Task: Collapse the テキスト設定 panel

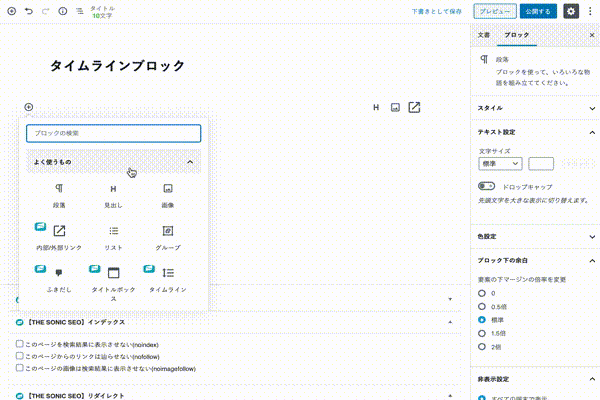Action: coord(536,132)
